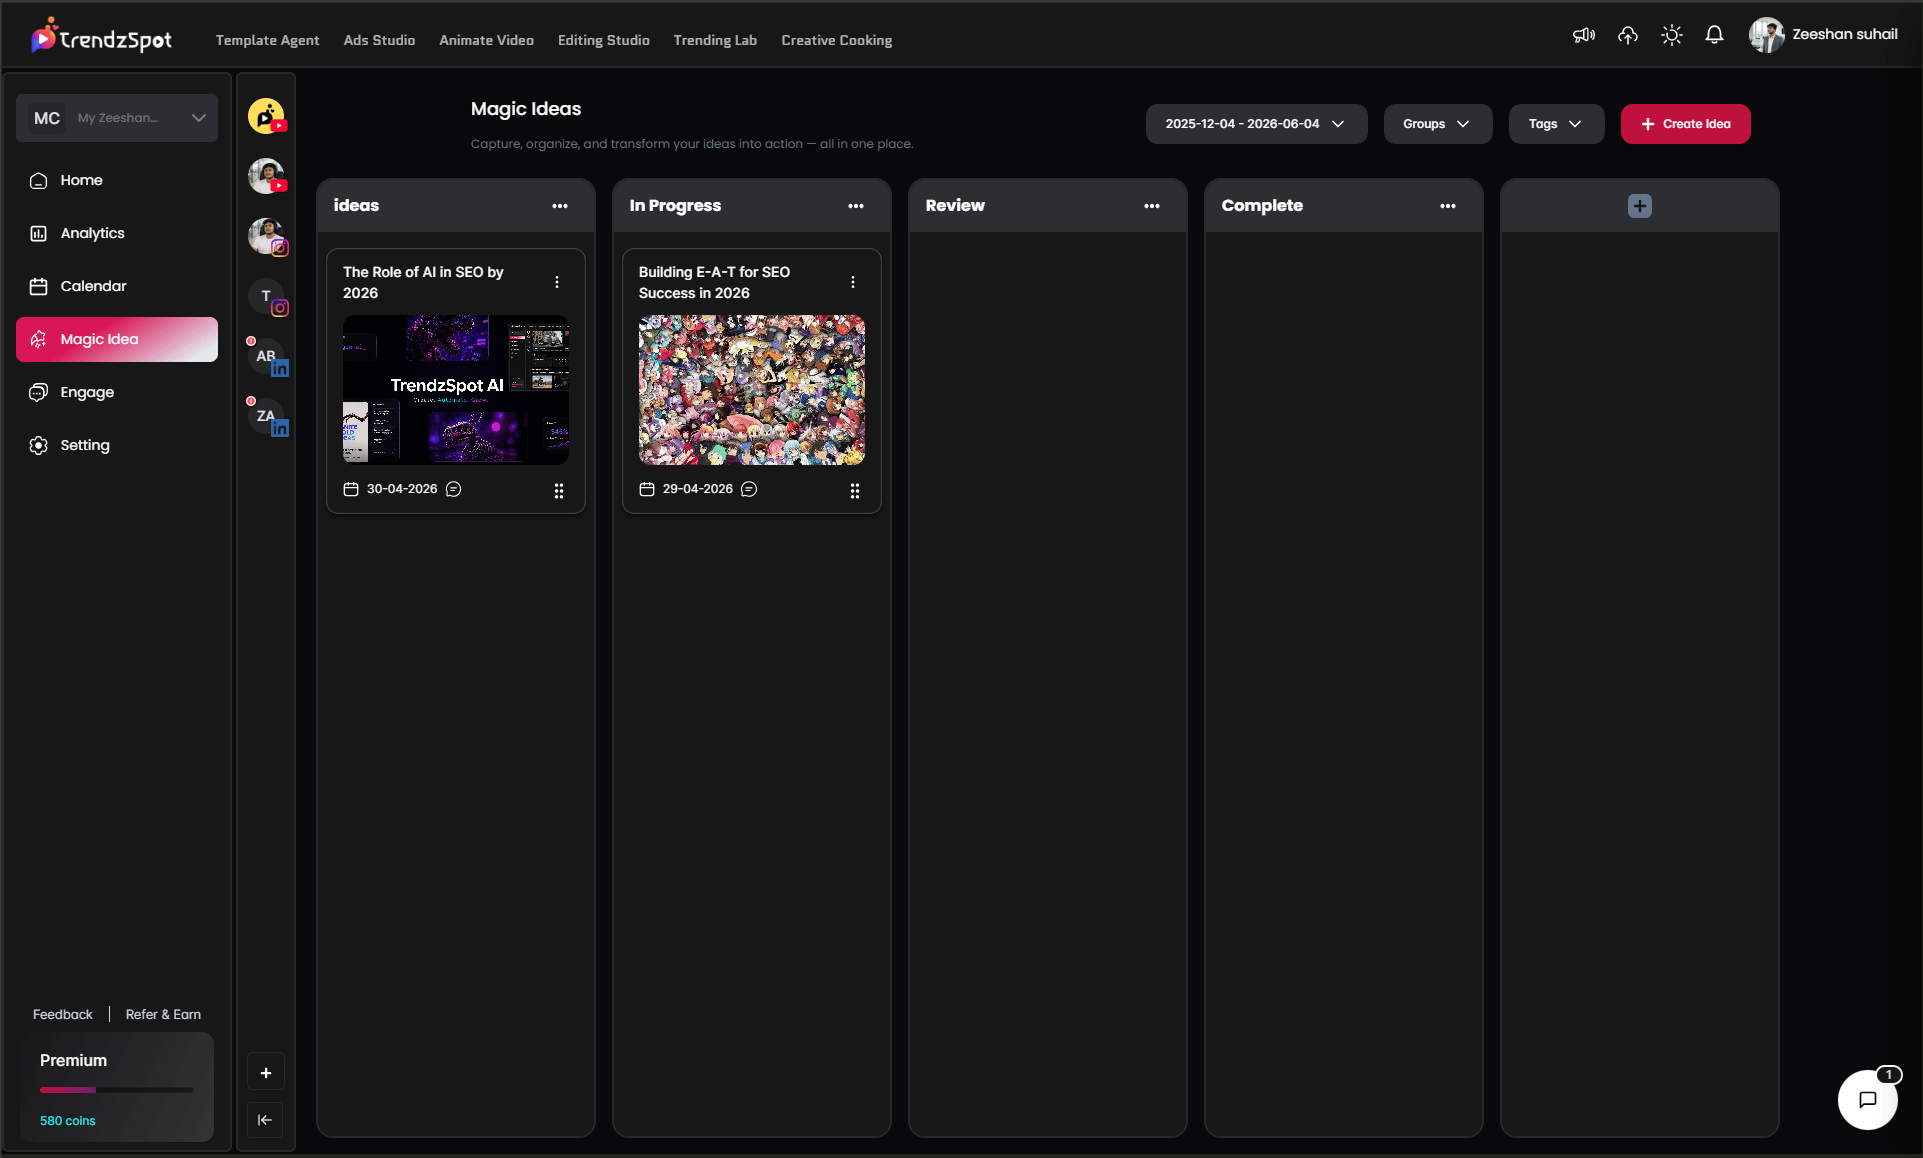Open Engage page
This screenshot has height=1158, width=1923.
[117, 392]
